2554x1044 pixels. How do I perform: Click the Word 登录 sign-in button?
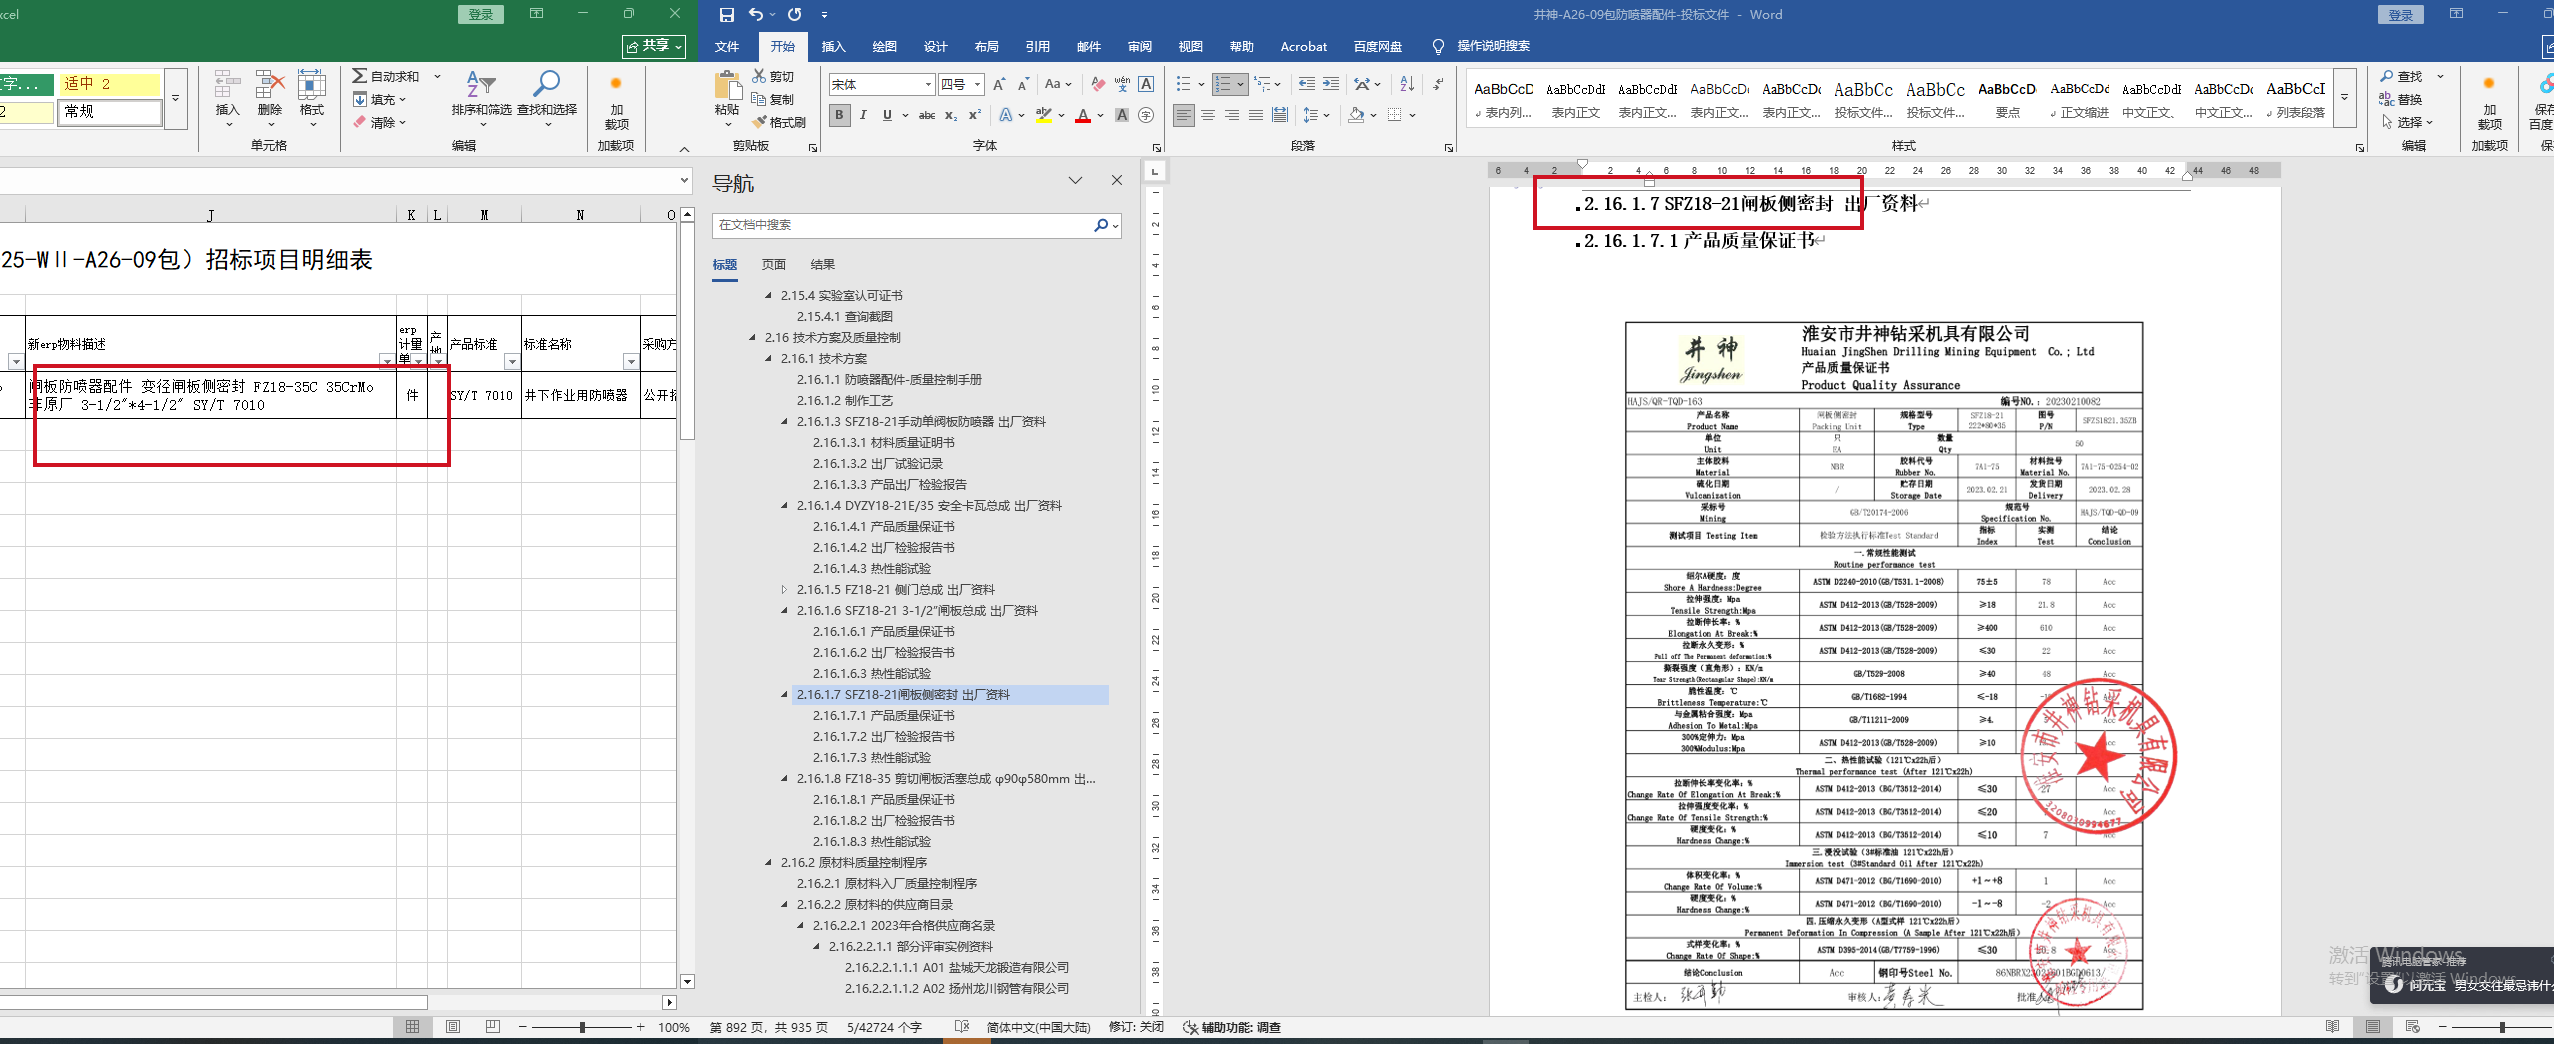[x=2400, y=14]
